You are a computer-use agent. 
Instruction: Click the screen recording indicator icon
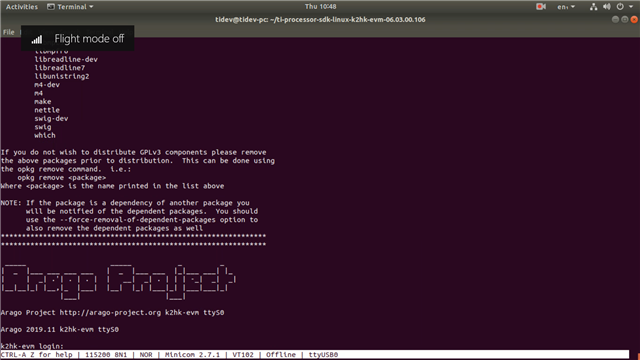[x=541, y=7]
